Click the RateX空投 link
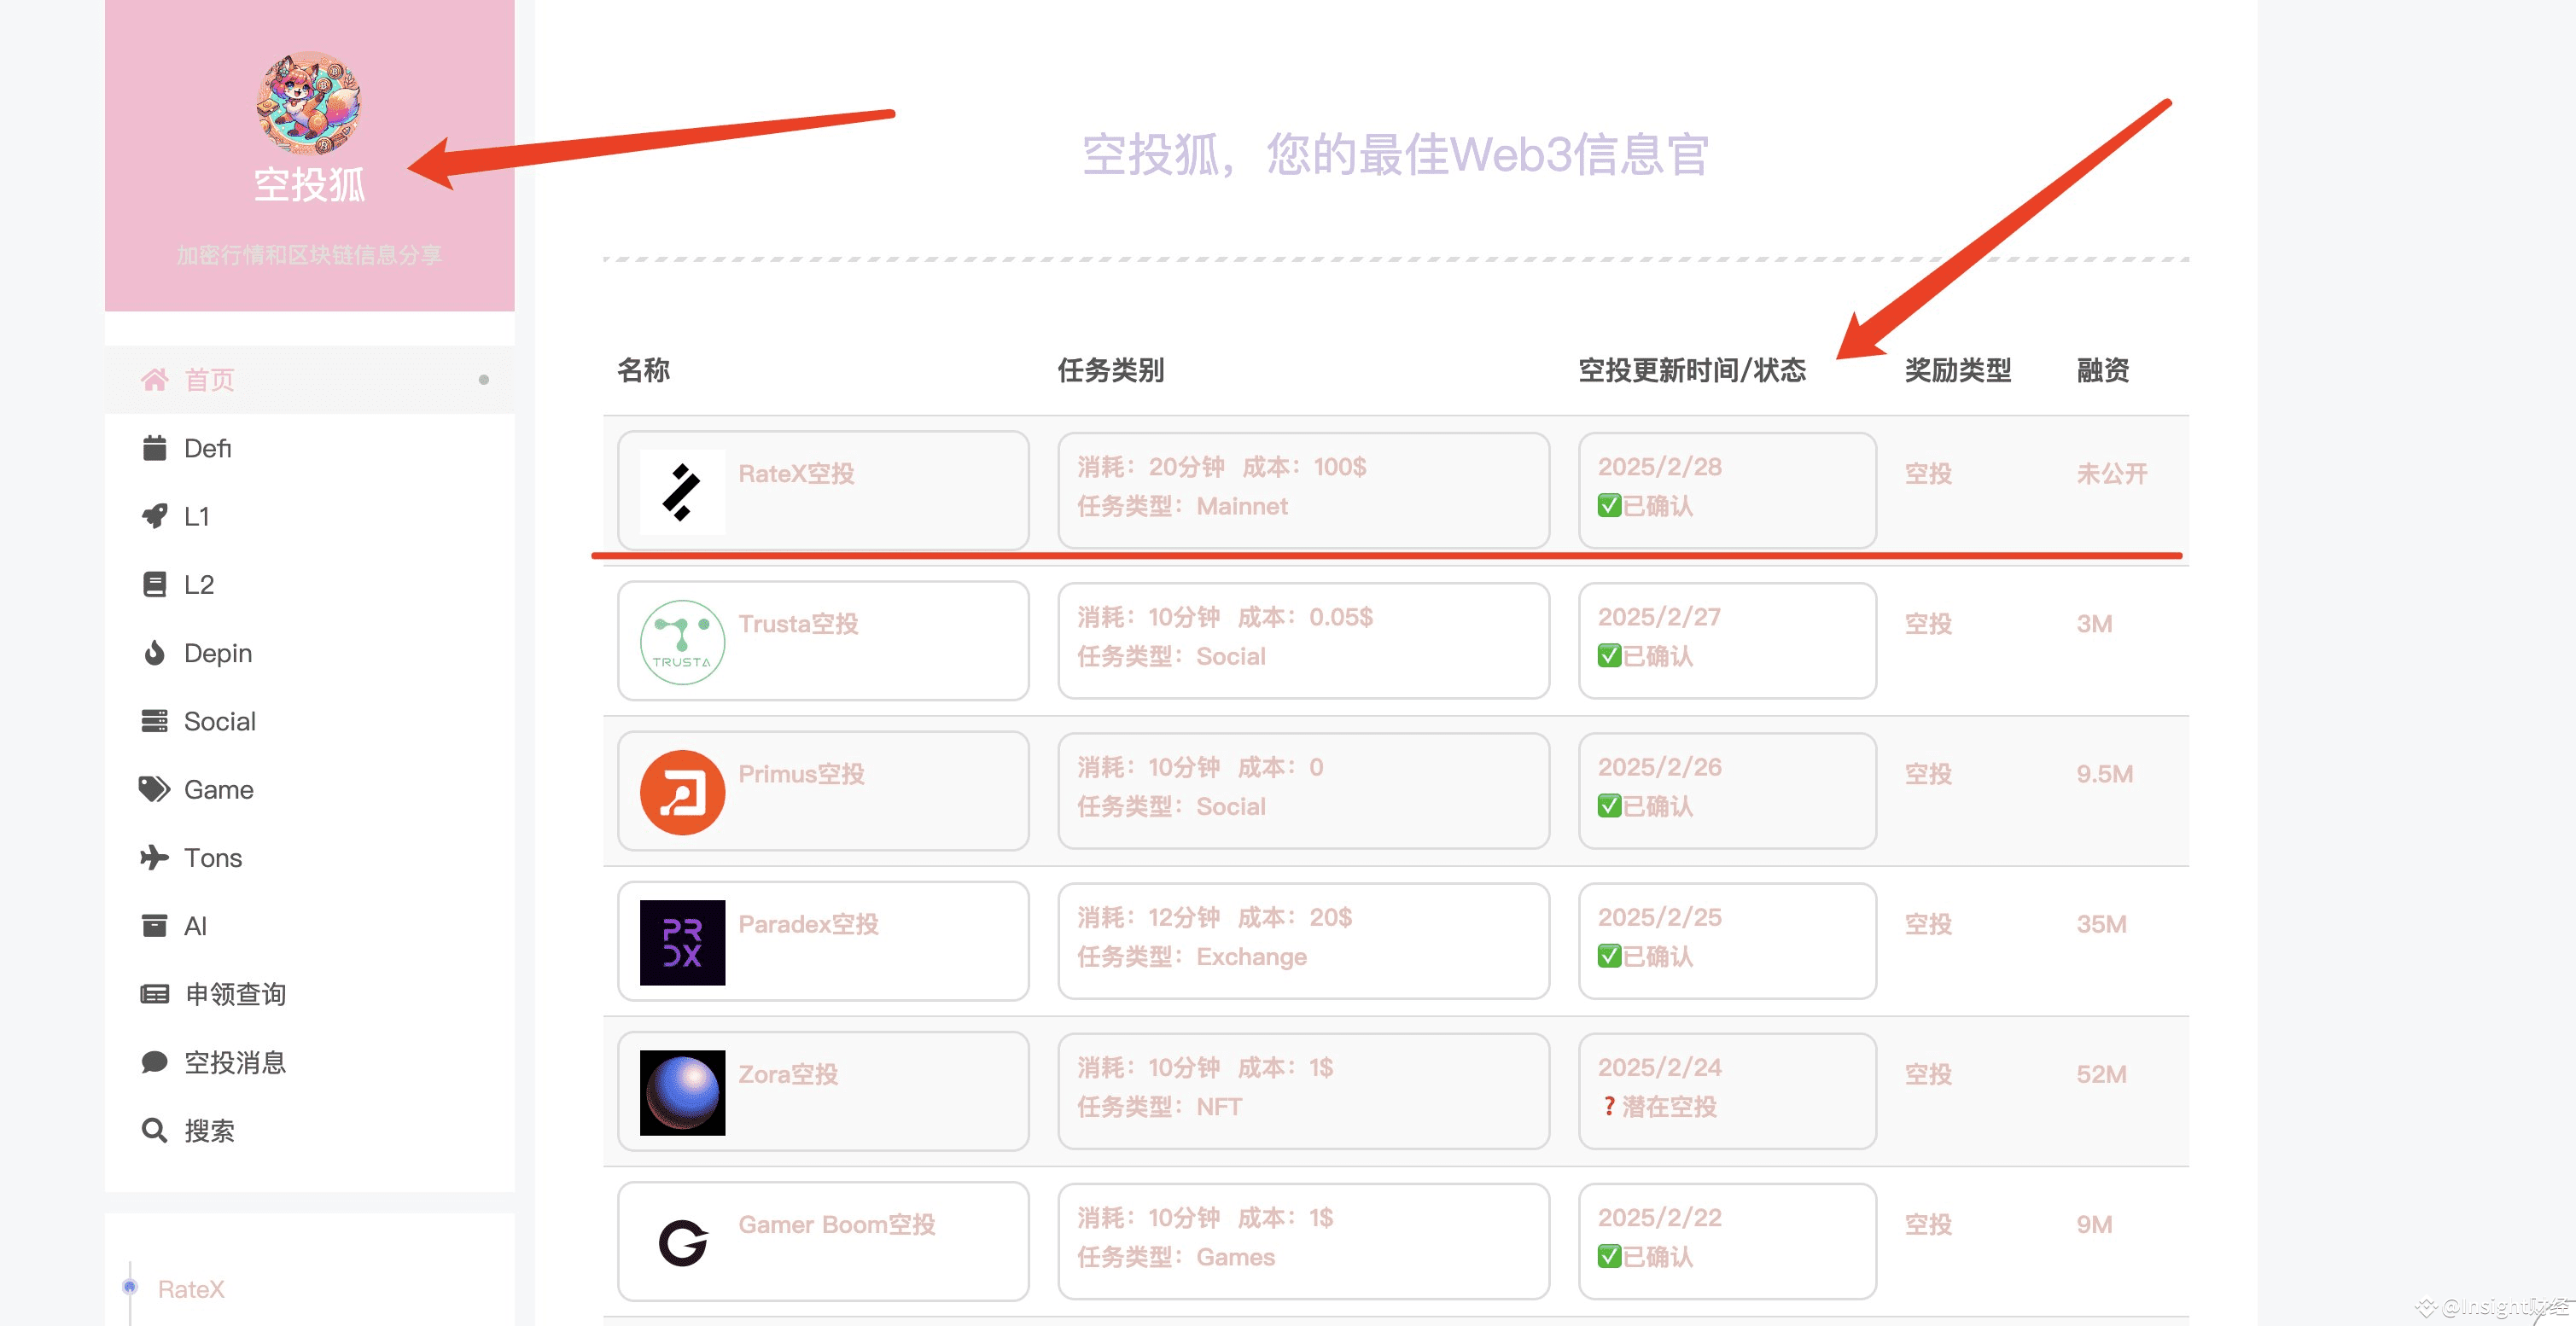 796,473
